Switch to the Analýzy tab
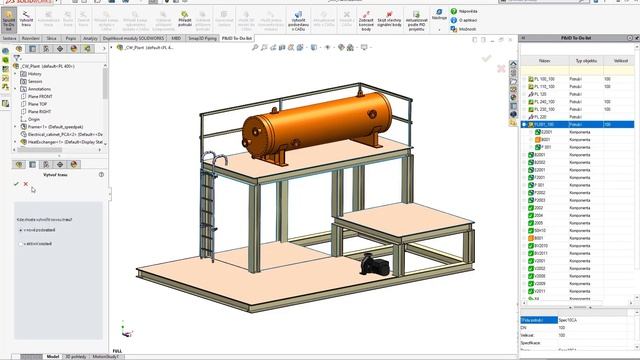 [x=90, y=38]
